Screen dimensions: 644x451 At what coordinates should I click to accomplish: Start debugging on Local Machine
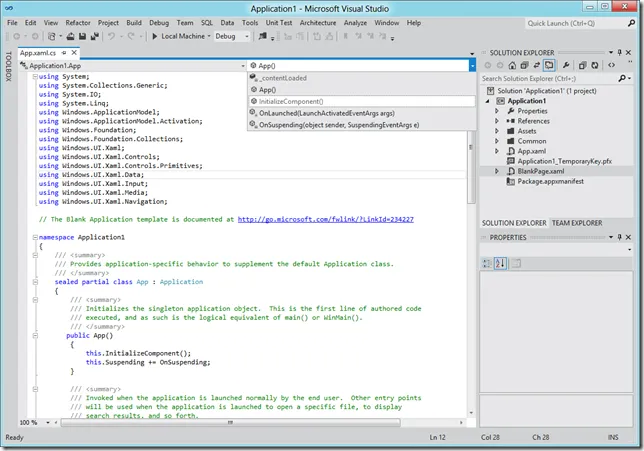click(180, 36)
